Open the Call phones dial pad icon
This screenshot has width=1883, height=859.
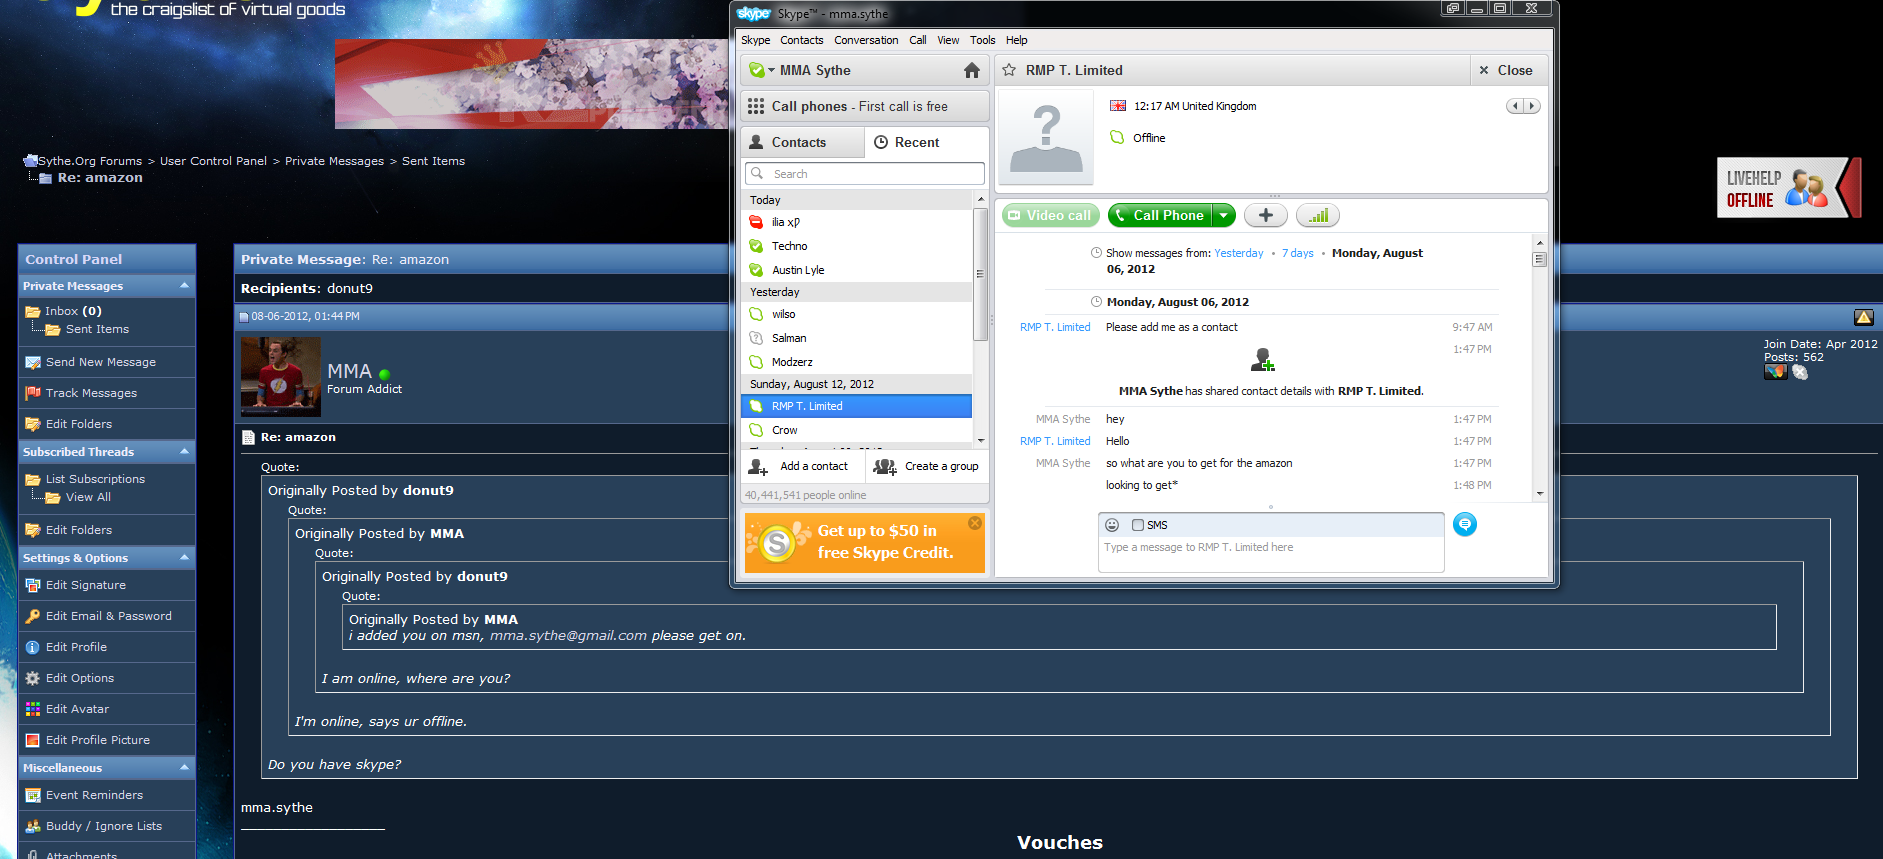point(756,106)
